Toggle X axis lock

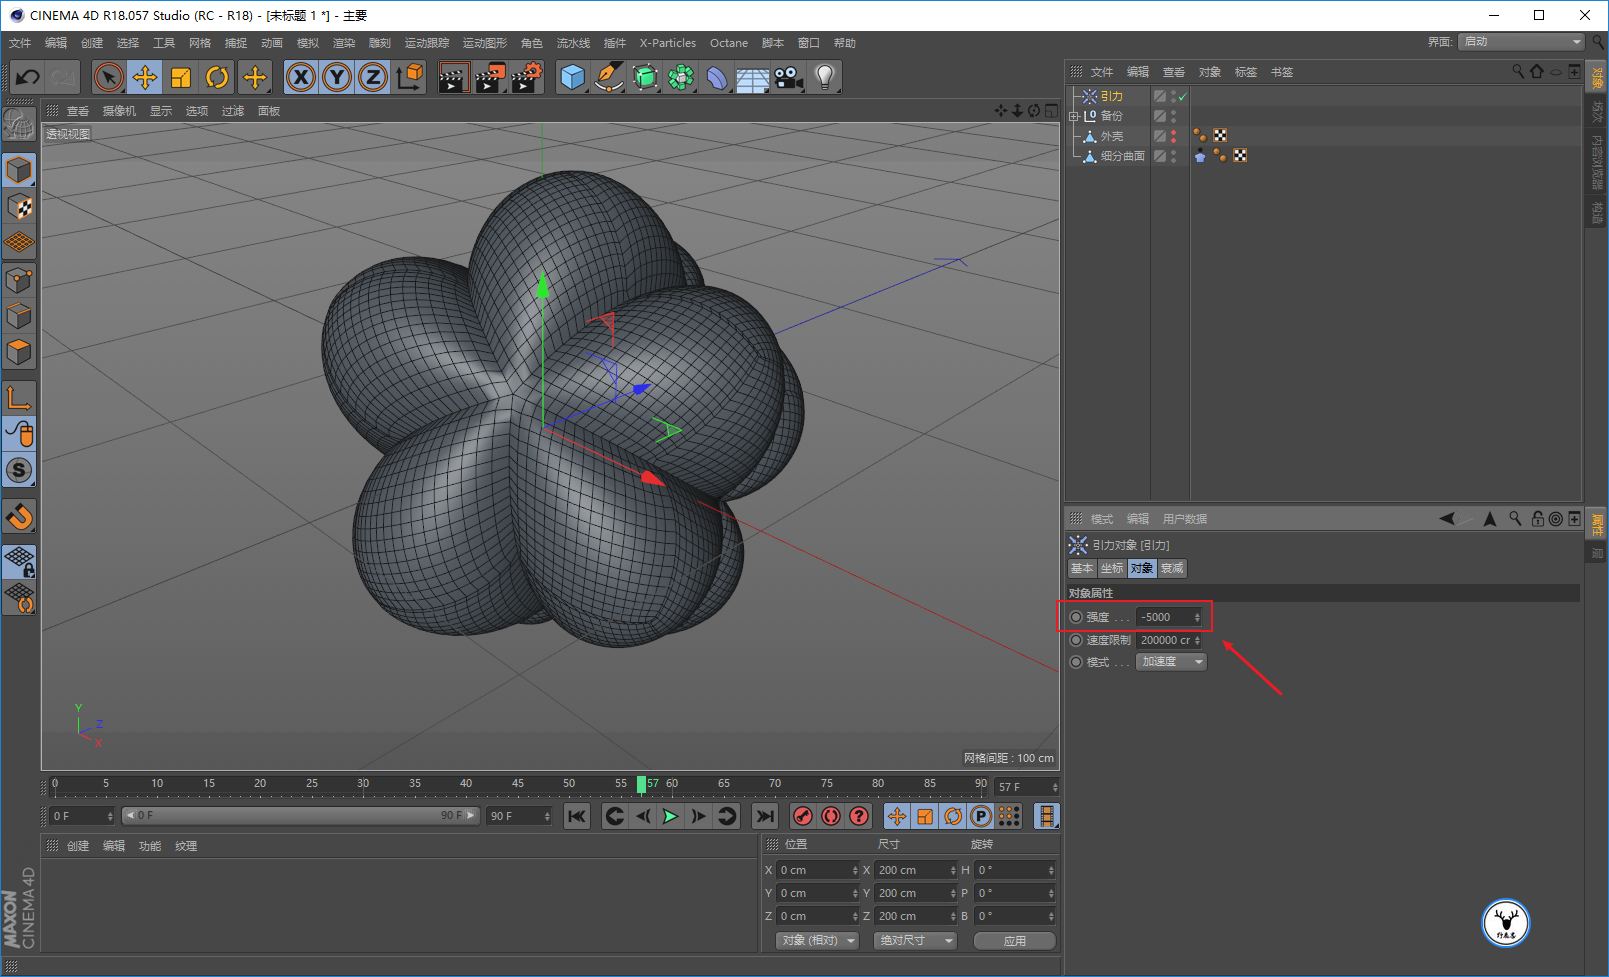tap(301, 77)
